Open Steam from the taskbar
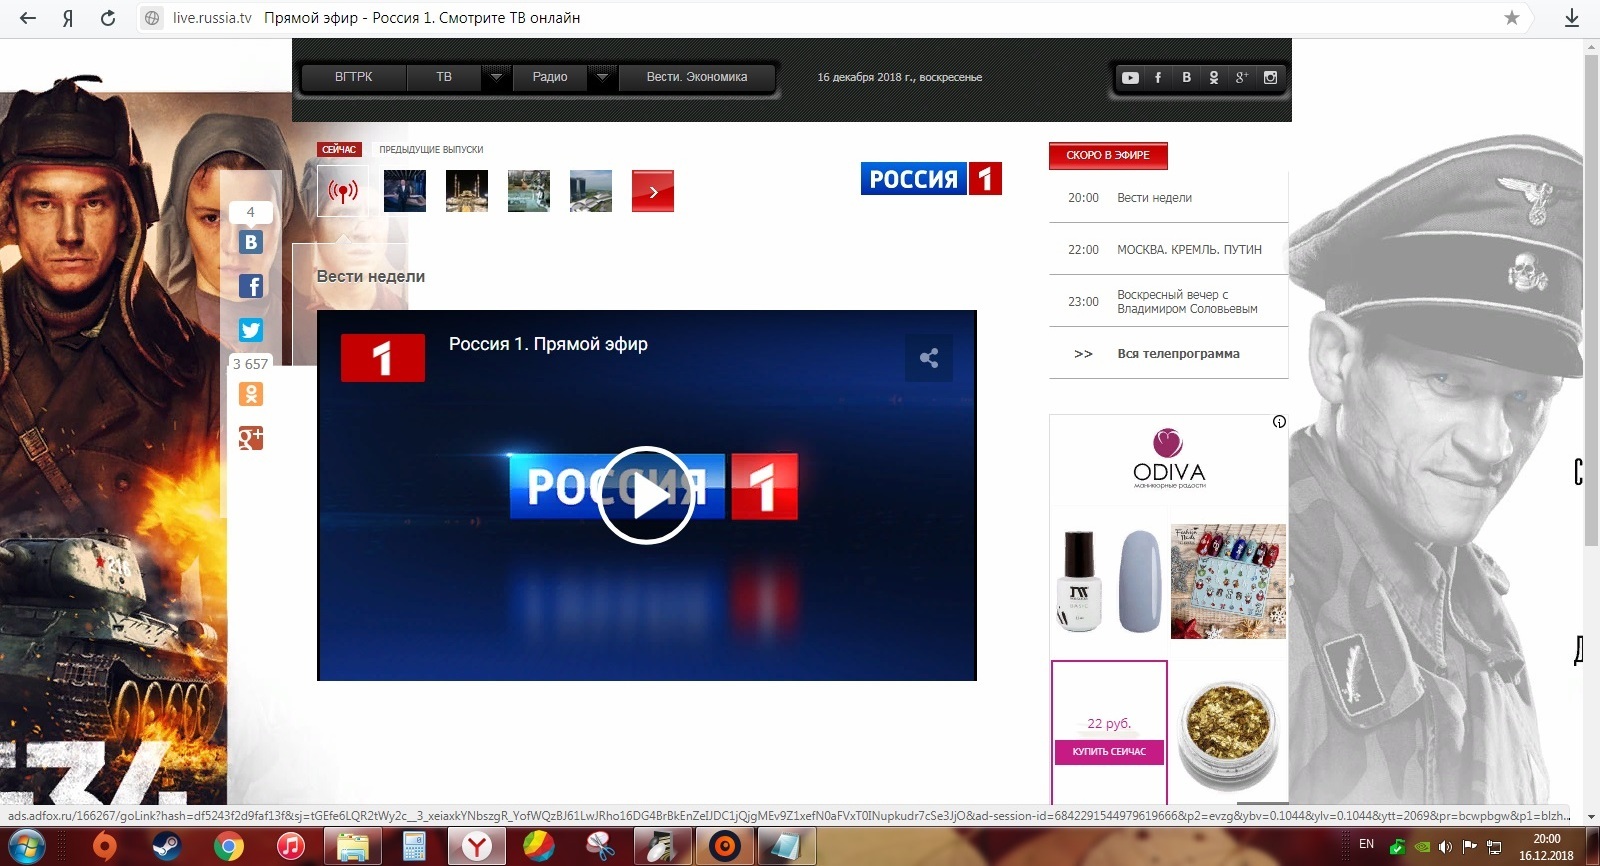1600x866 pixels. click(166, 847)
